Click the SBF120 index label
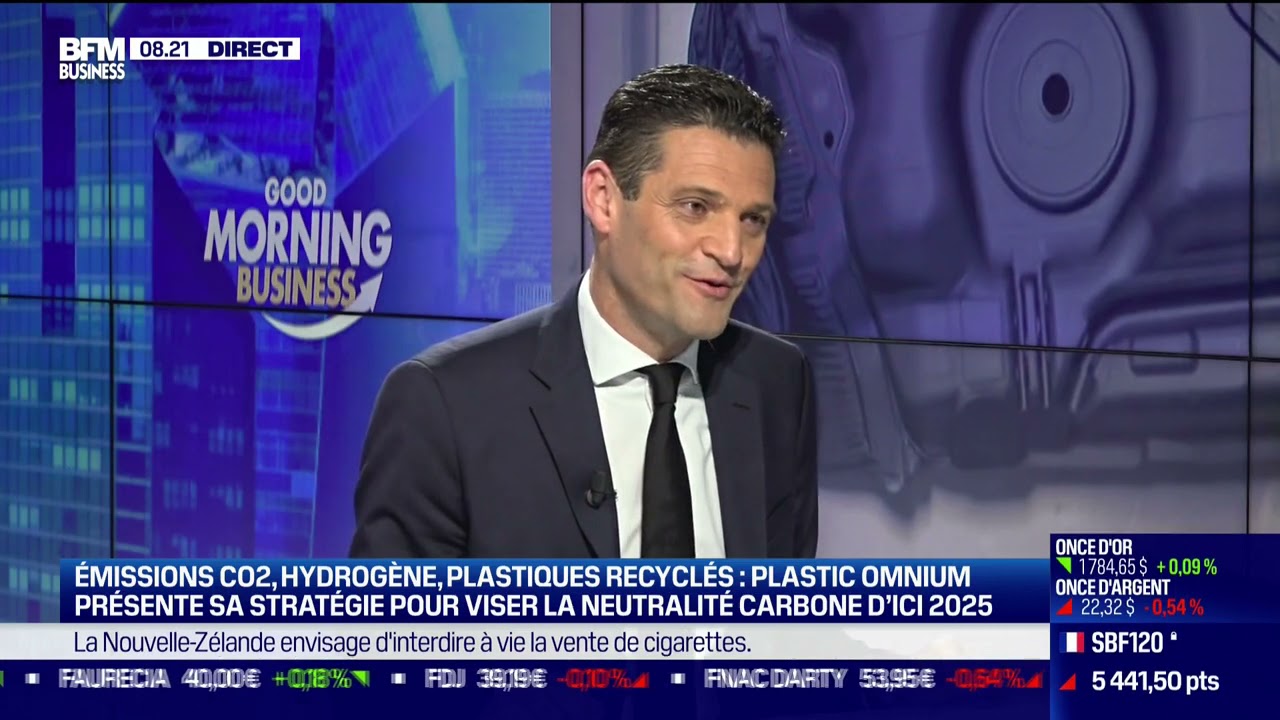Screen dimensions: 1280x720 coord(1127,643)
